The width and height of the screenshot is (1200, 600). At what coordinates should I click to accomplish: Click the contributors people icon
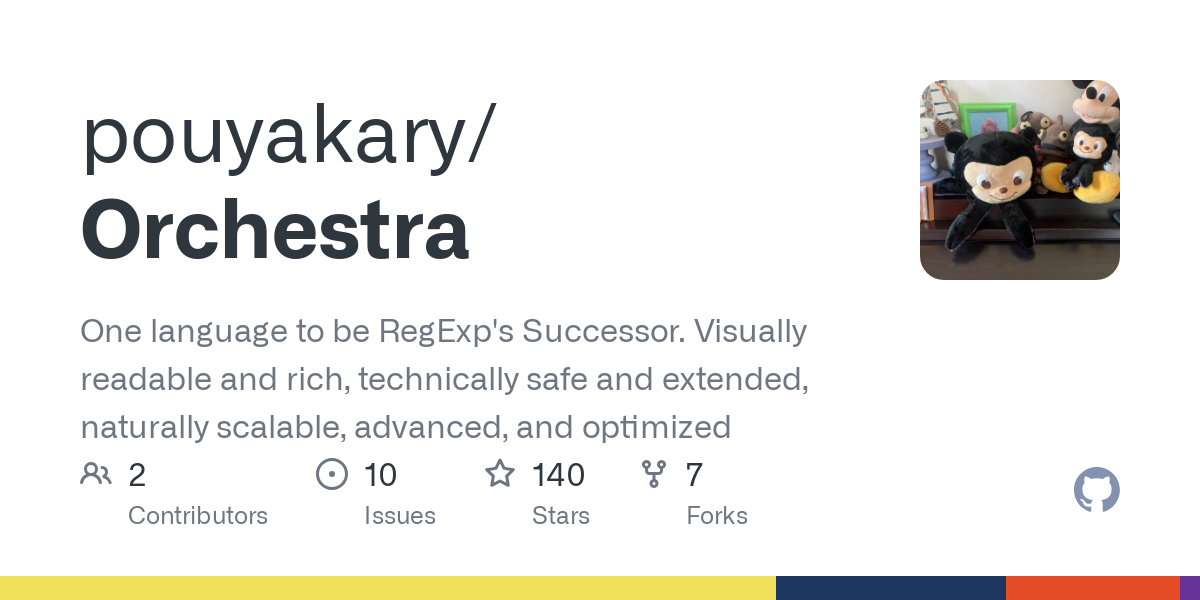point(96,474)
